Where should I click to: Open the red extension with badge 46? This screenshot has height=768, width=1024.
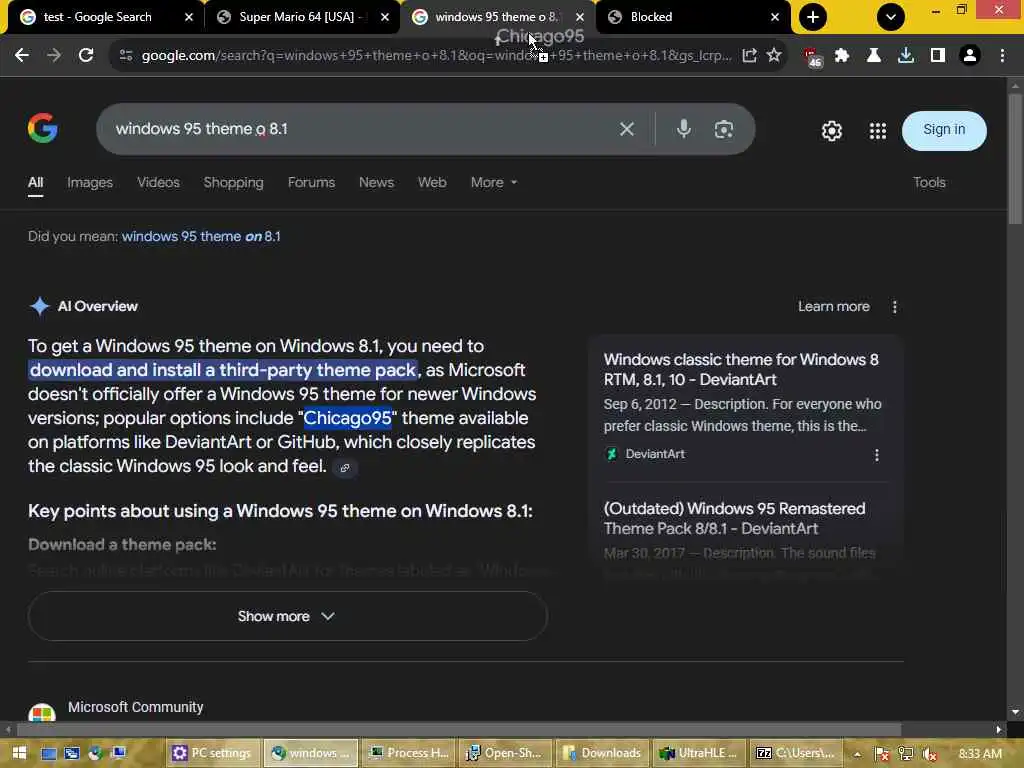tap(812, 57)
